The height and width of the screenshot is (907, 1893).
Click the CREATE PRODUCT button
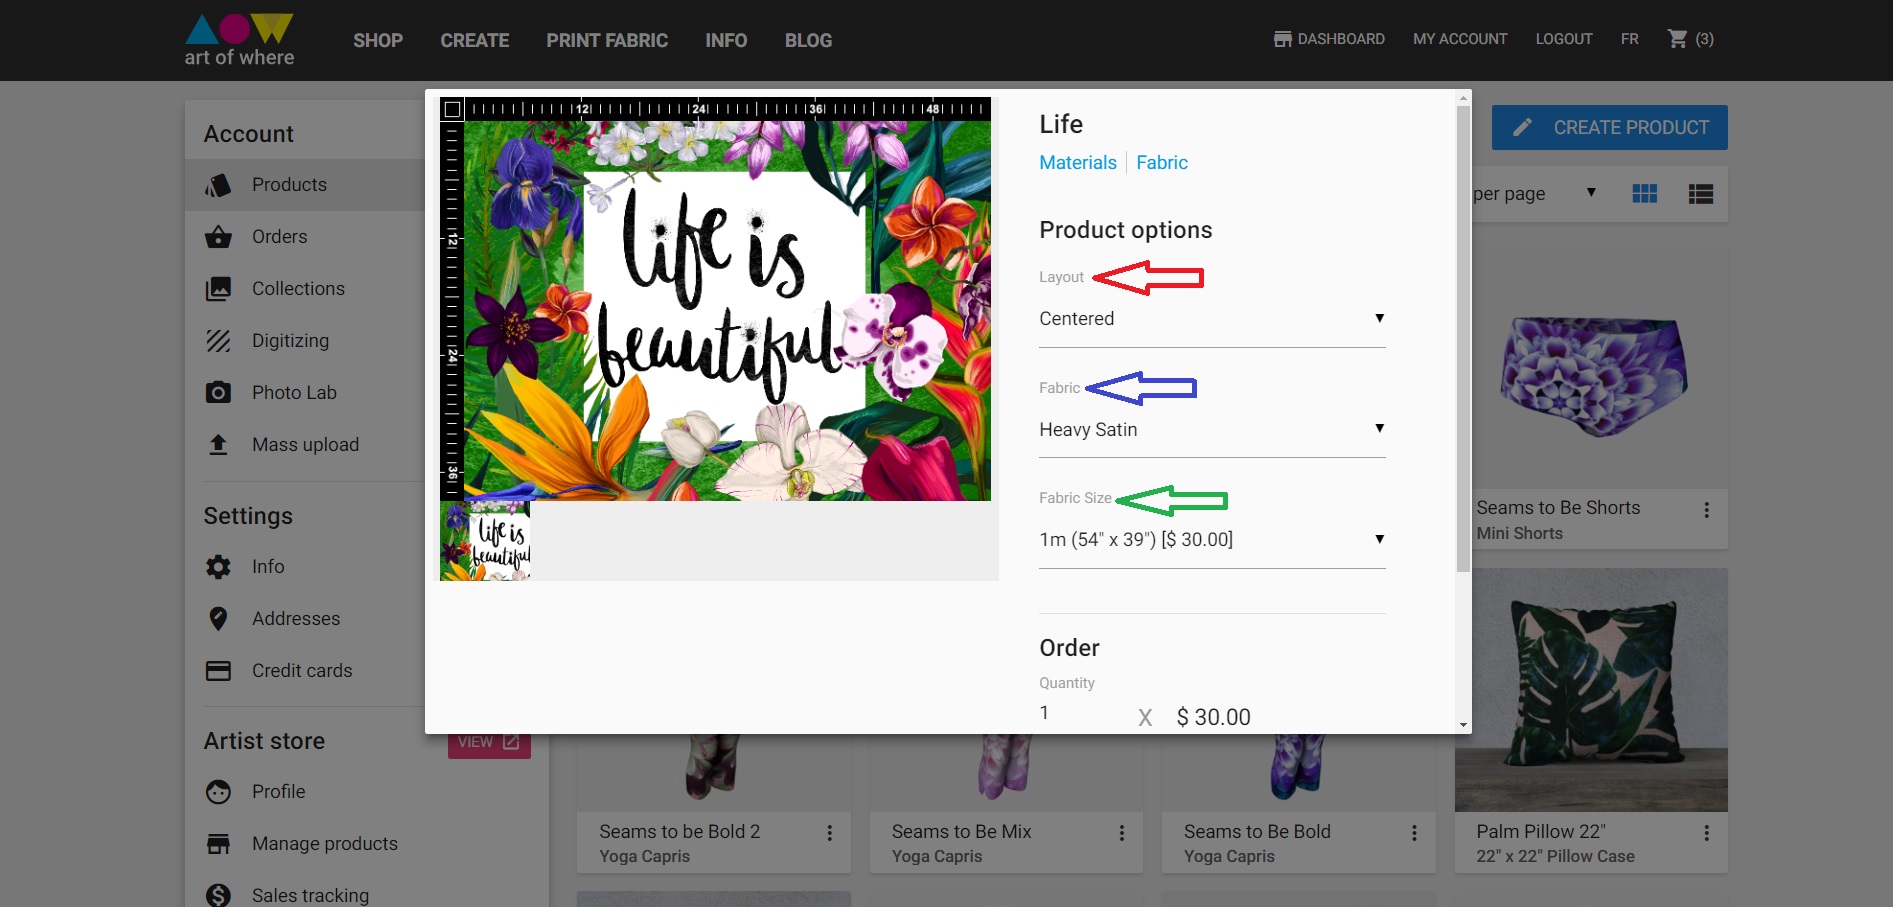[x=1610, y=128]
